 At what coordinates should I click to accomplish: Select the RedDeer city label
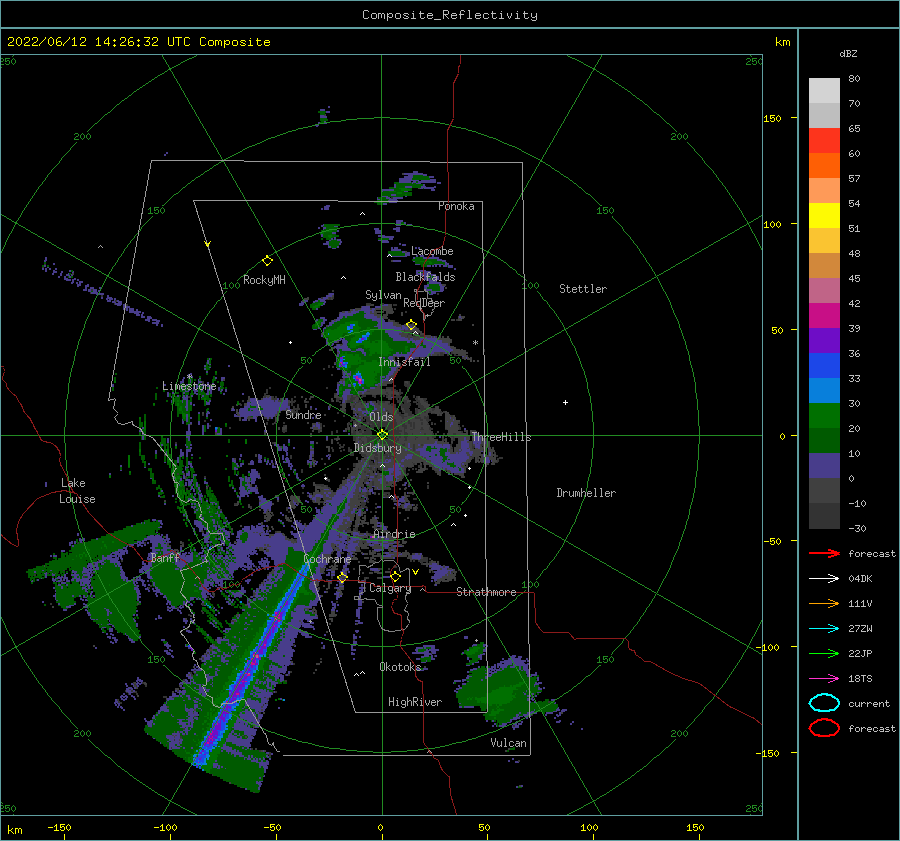click(x=424, y=303)
